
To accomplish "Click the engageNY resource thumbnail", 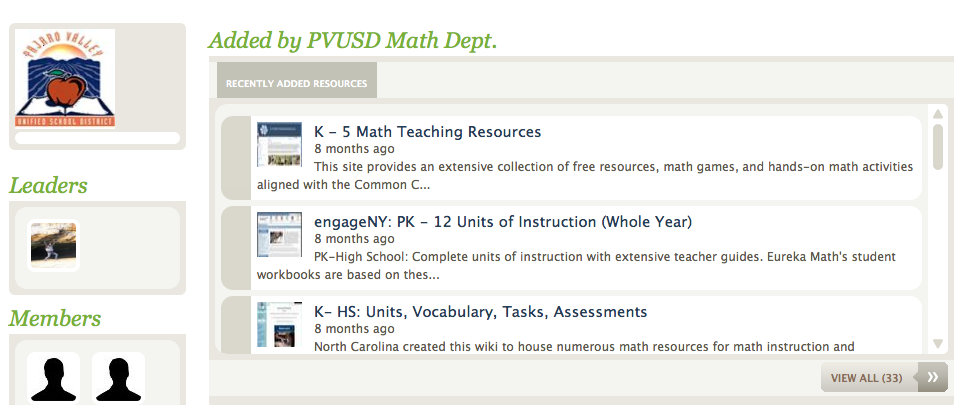I will (x=279, y=234).
